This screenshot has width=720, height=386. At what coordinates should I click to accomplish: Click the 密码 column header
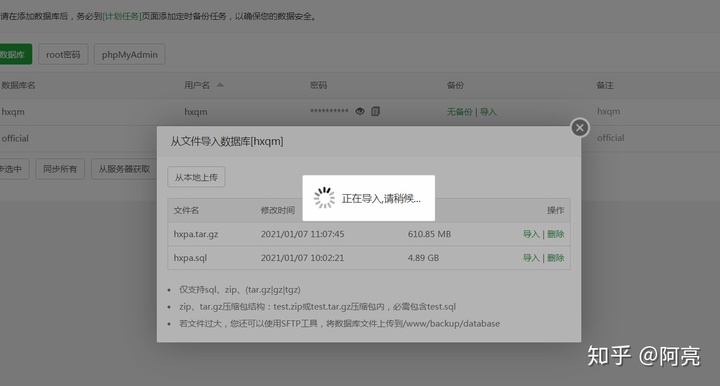coord(318,85)
